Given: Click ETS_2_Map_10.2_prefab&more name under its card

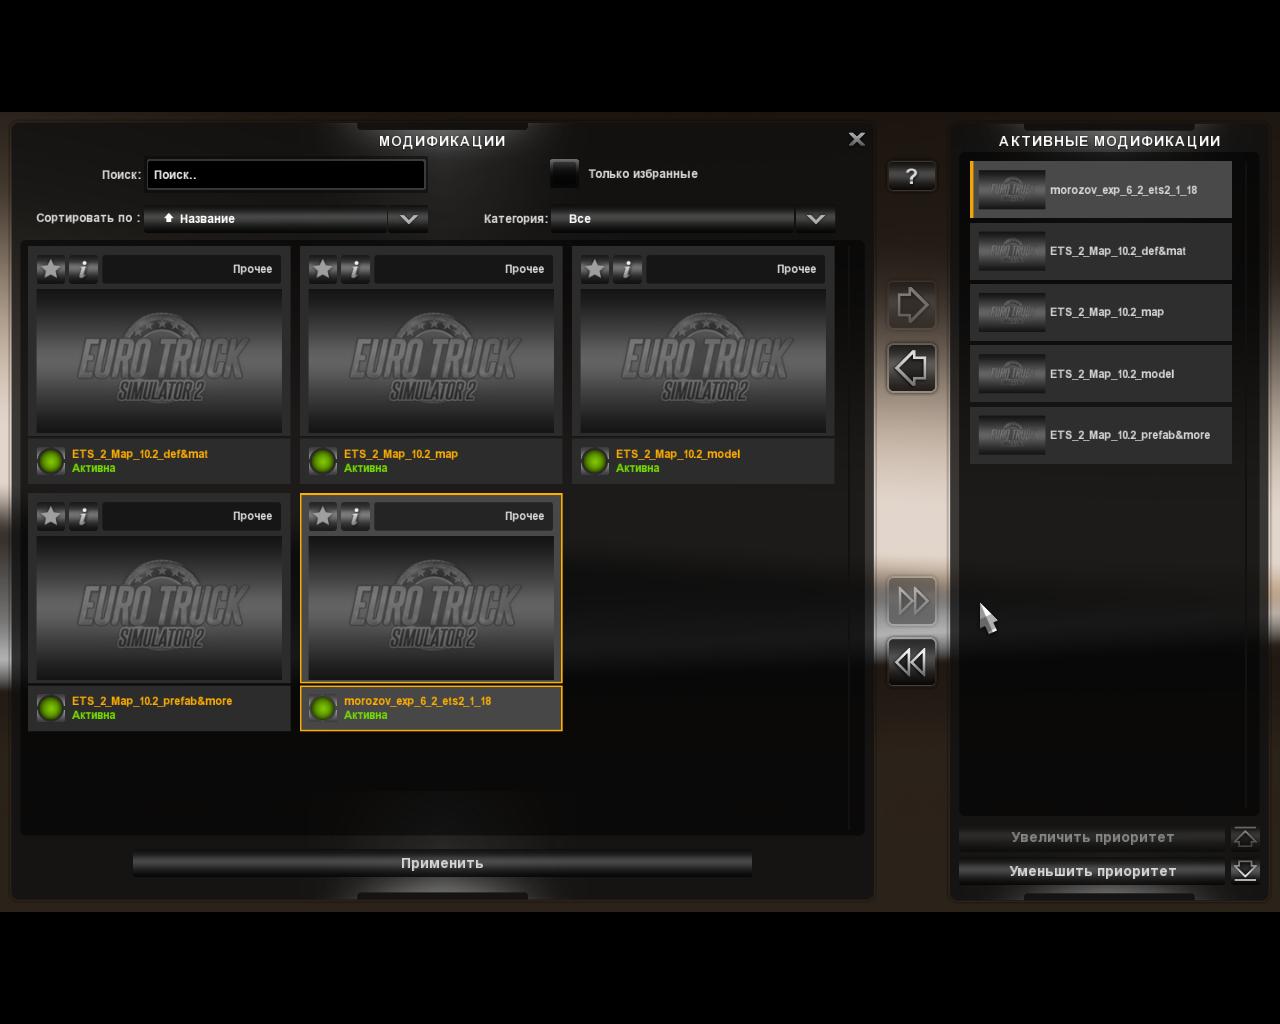Looking at the screenshot, I should tap(152, 701).
